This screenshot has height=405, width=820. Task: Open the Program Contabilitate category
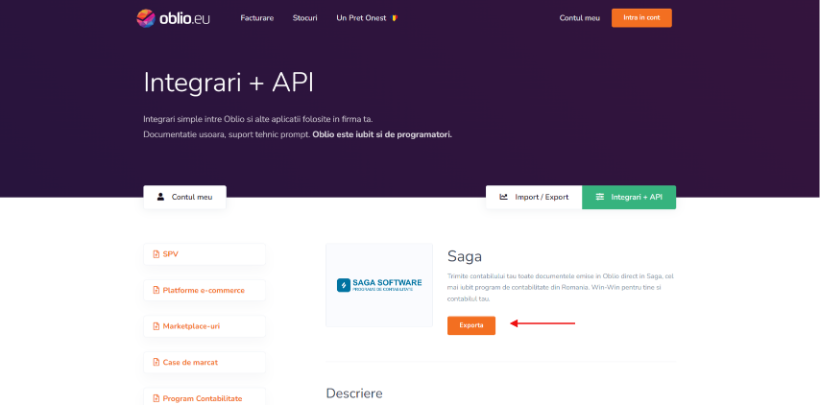click(x=204, y=398)
